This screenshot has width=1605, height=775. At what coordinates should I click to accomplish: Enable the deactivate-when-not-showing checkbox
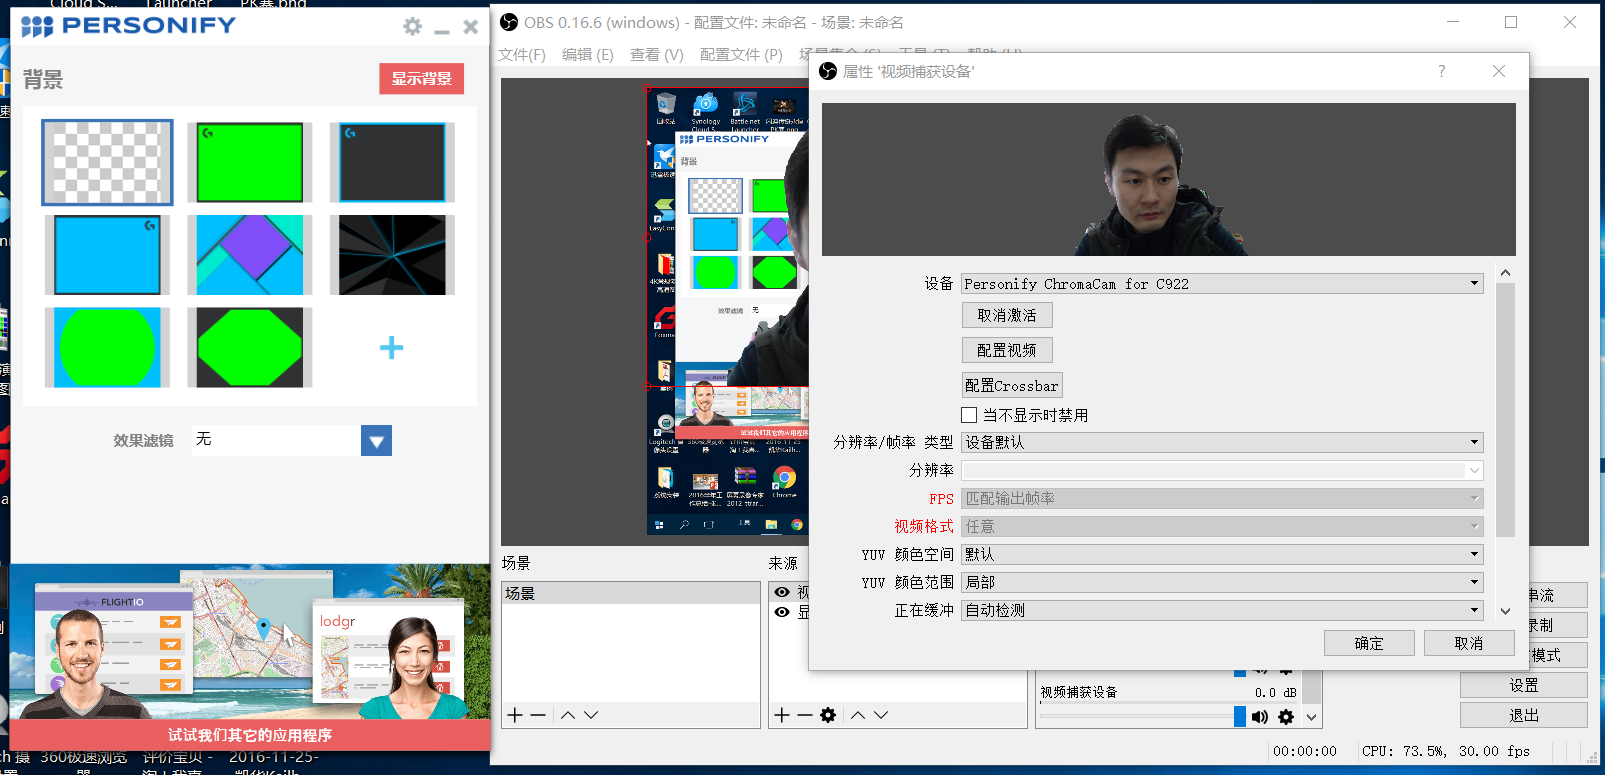click(x=969, y=415)
